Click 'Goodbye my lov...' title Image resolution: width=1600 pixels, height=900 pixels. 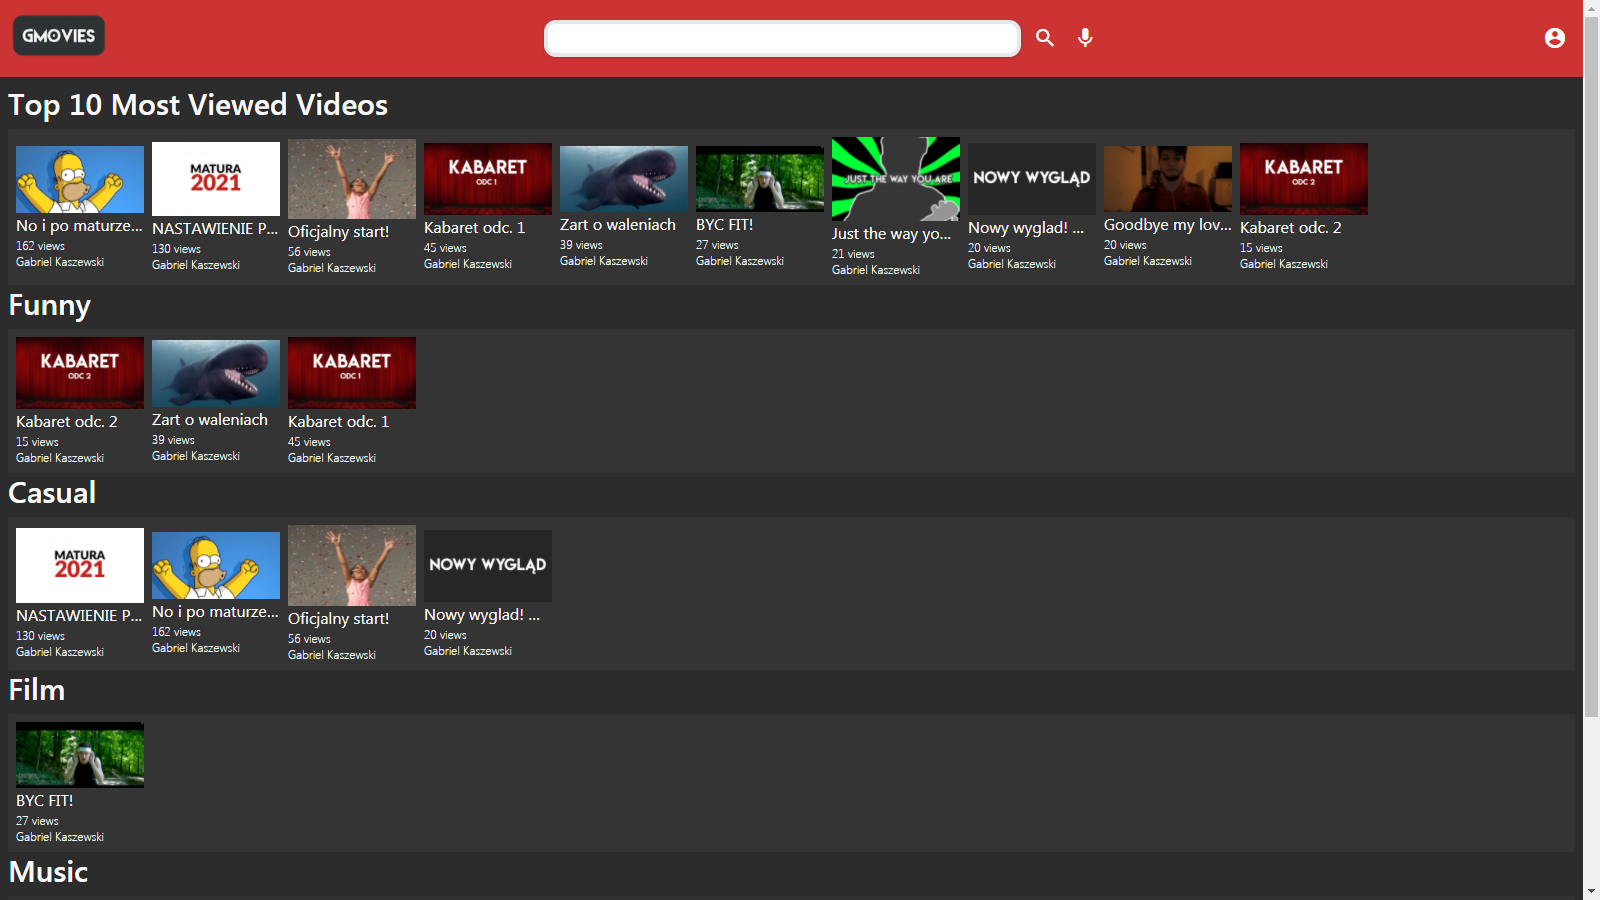point(1168,225)
